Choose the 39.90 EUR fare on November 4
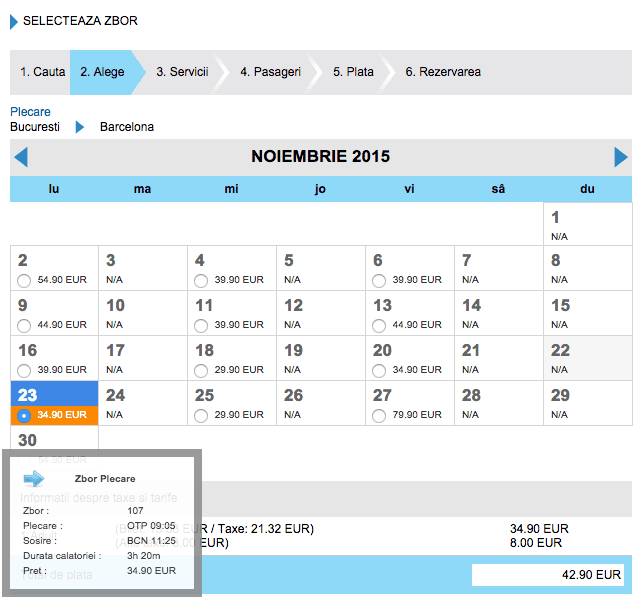This screenshot has width=636, height=602. click(x=201, y=281)
